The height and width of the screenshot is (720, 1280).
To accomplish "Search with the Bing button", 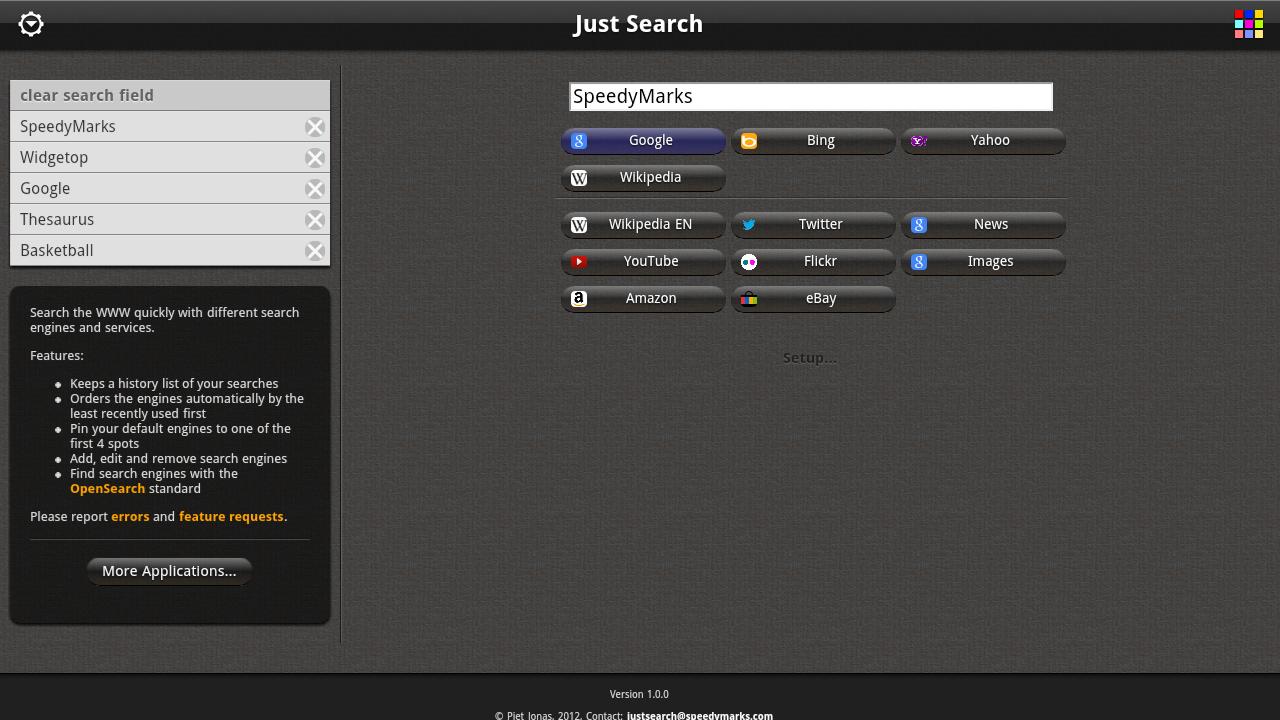I will pos(813,141).
